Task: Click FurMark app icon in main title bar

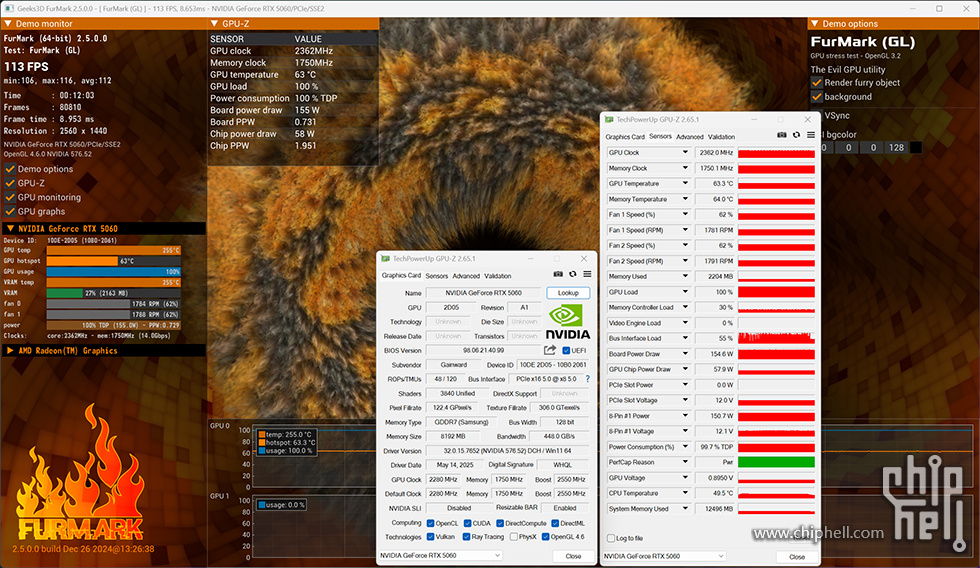Action: (9, 8)
